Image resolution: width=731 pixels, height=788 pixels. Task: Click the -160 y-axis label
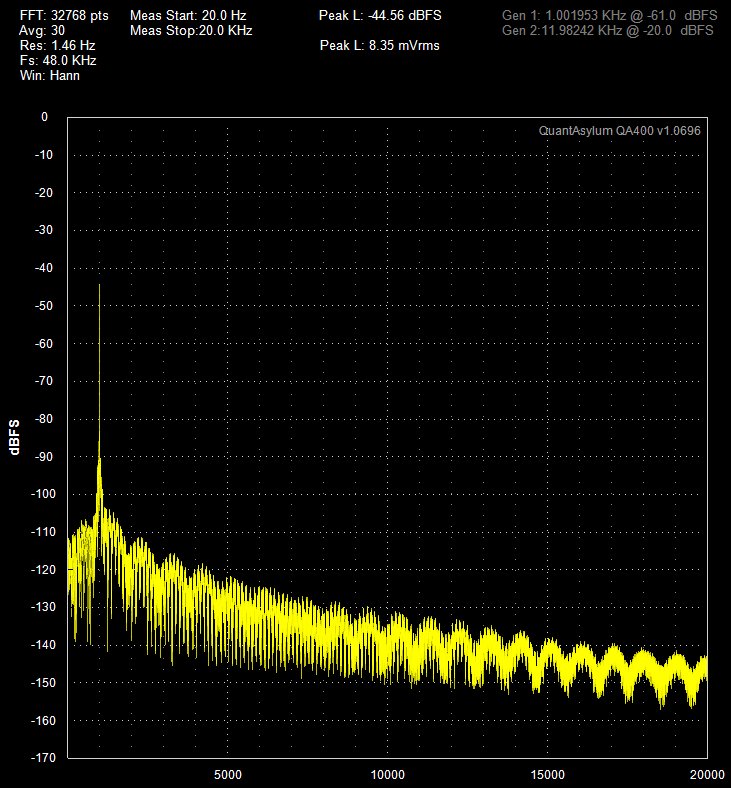(x=43, y=720)
